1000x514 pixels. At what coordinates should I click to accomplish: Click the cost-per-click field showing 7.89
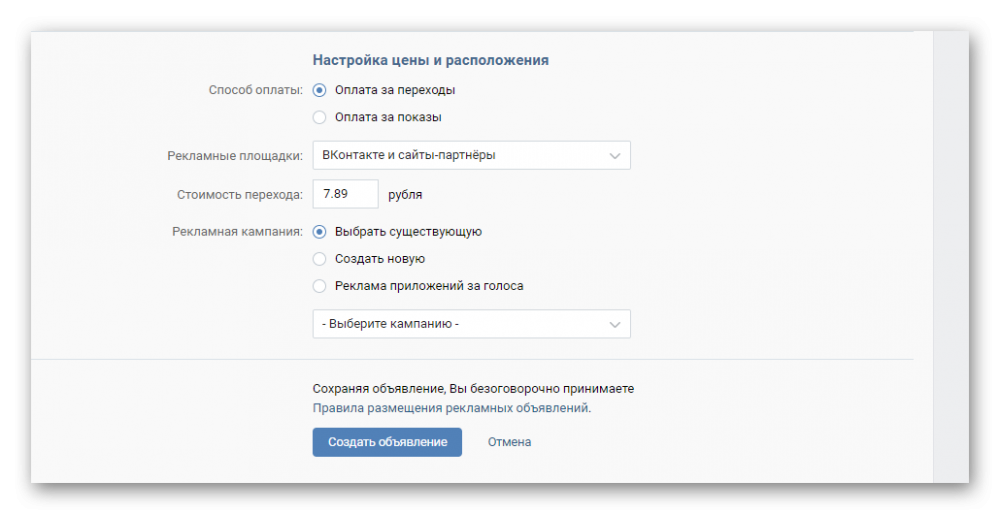(345, 194)
